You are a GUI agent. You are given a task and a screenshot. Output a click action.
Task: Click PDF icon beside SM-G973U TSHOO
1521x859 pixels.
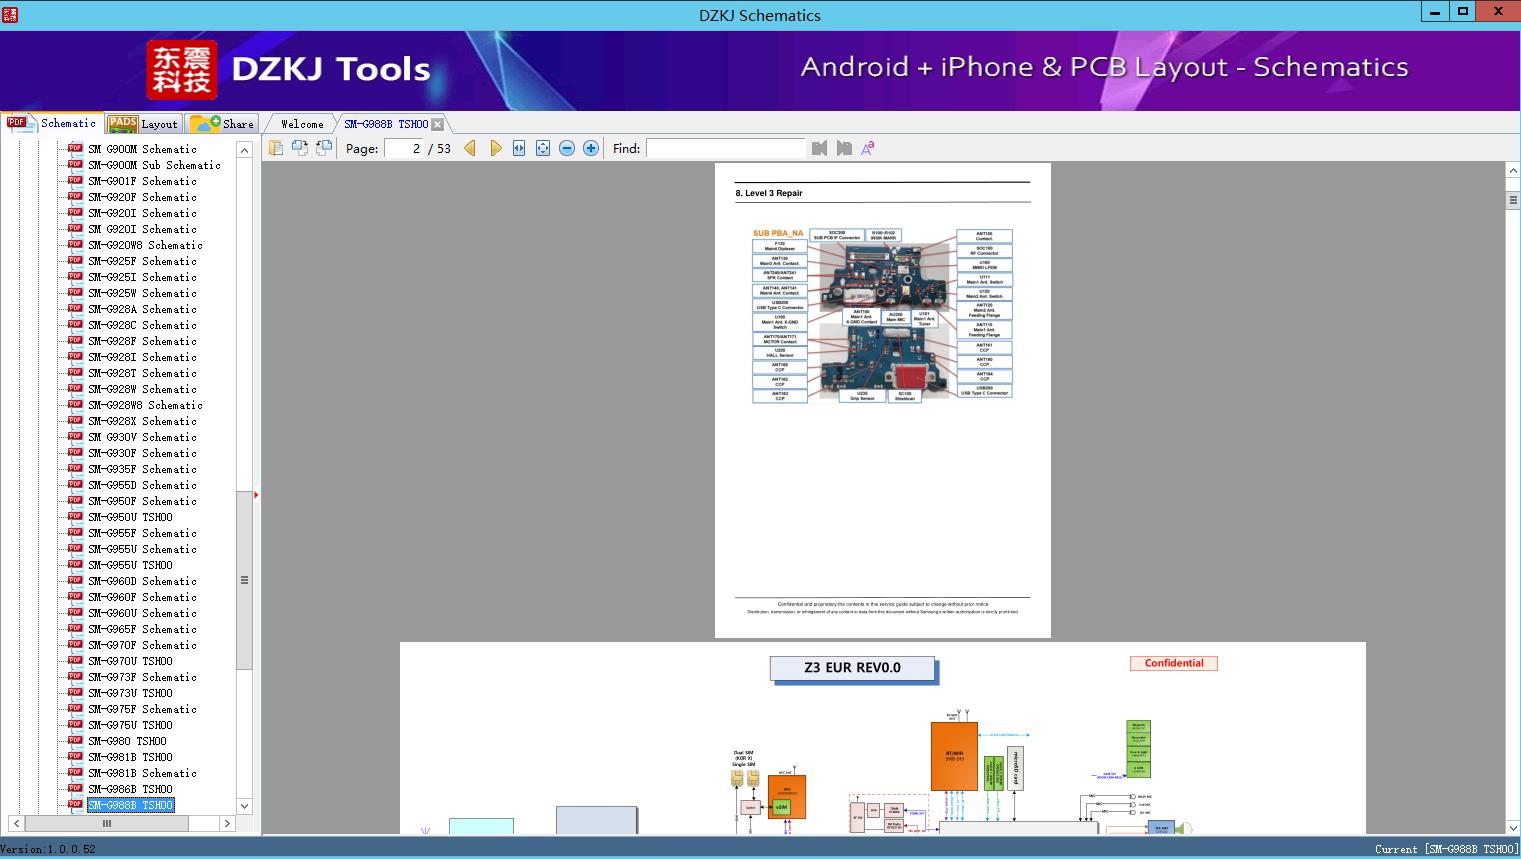75,692
